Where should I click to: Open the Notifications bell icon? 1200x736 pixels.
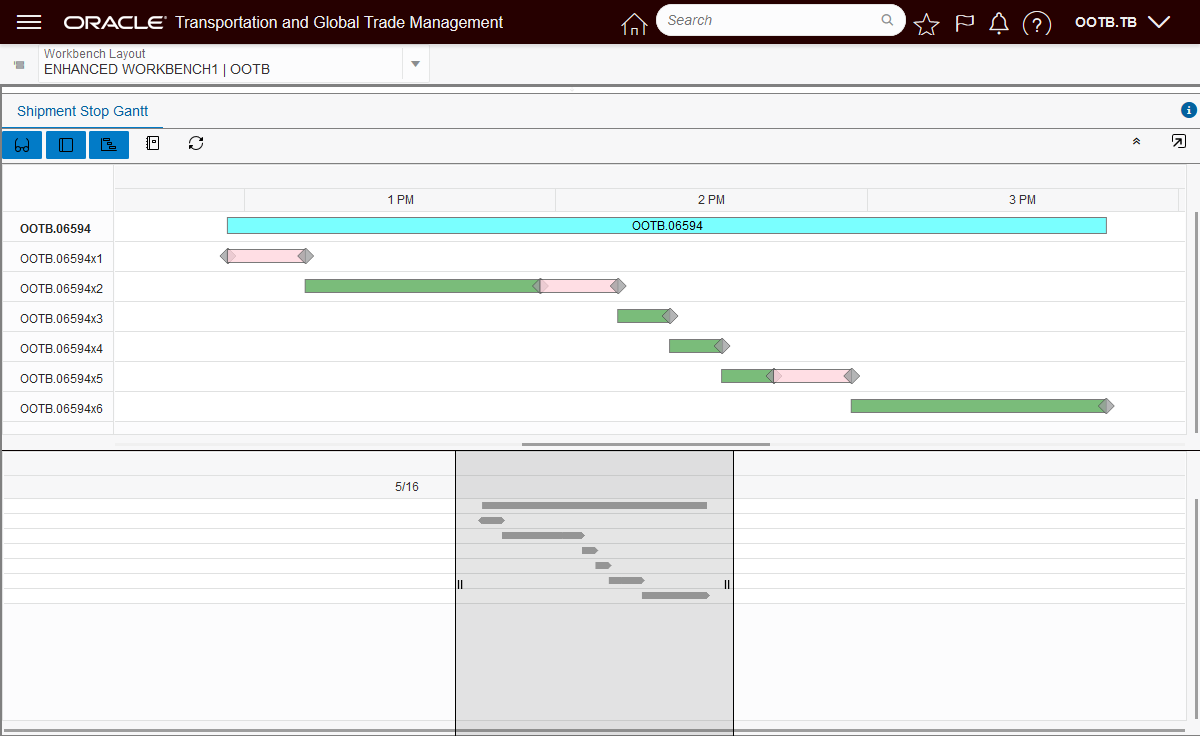[x=998, y=23]
